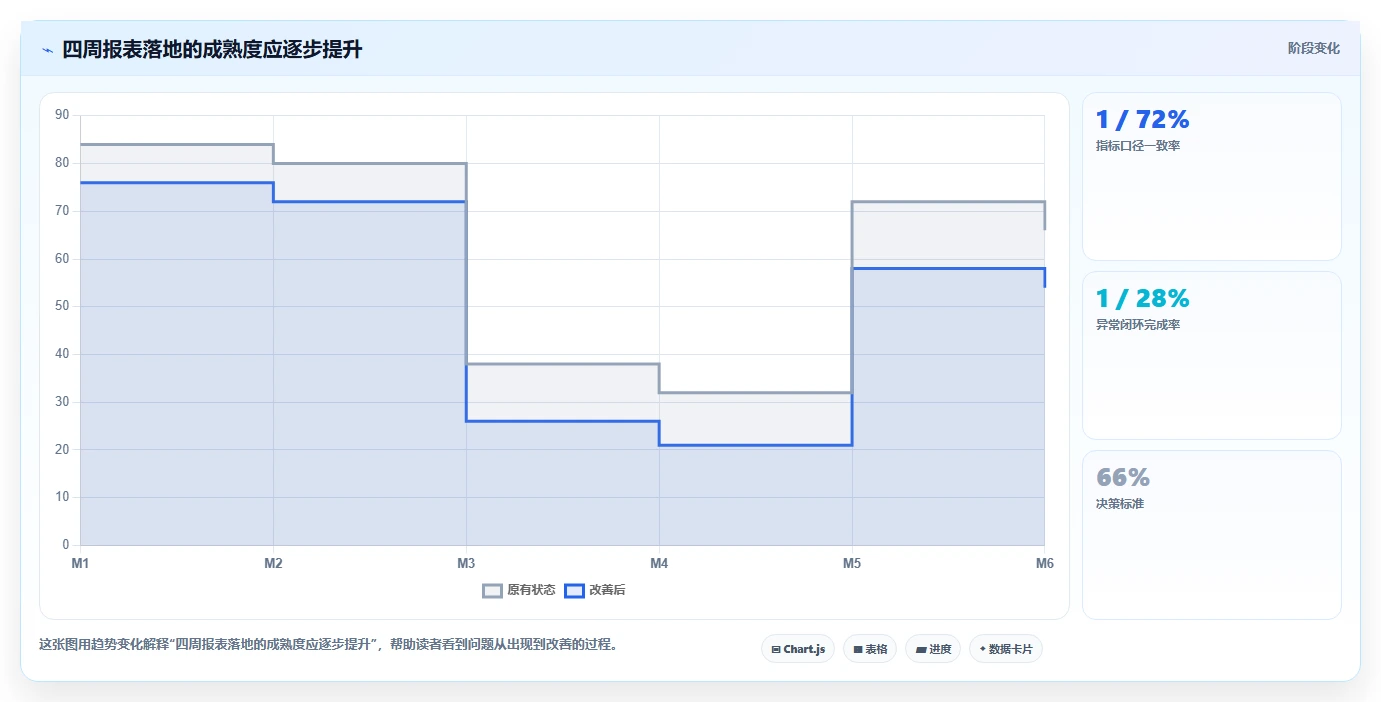Click the 改善后 legend label
The width and height of the screenshot is (1381, 702).
click(607, 590)
